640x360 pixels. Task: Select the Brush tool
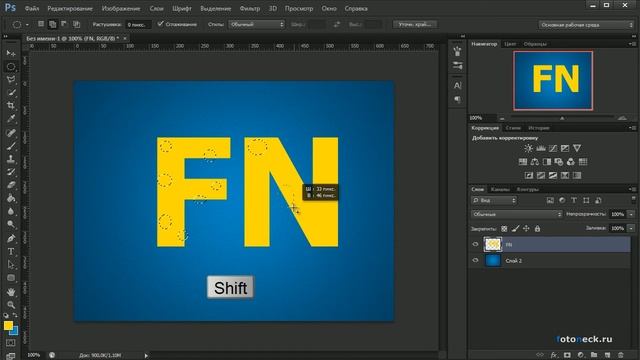(11, 146)
